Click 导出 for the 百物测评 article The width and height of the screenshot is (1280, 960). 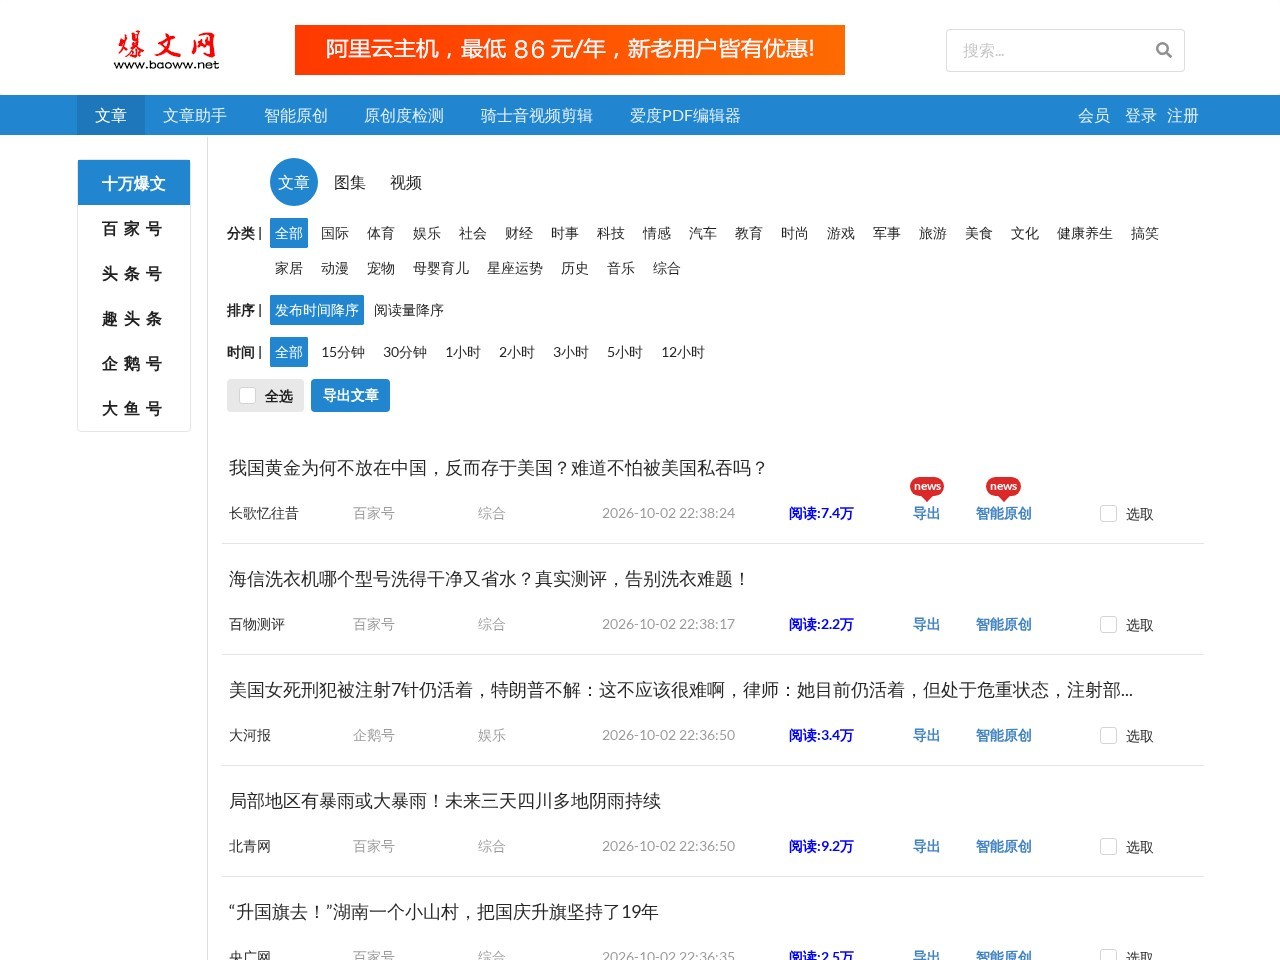927,624
